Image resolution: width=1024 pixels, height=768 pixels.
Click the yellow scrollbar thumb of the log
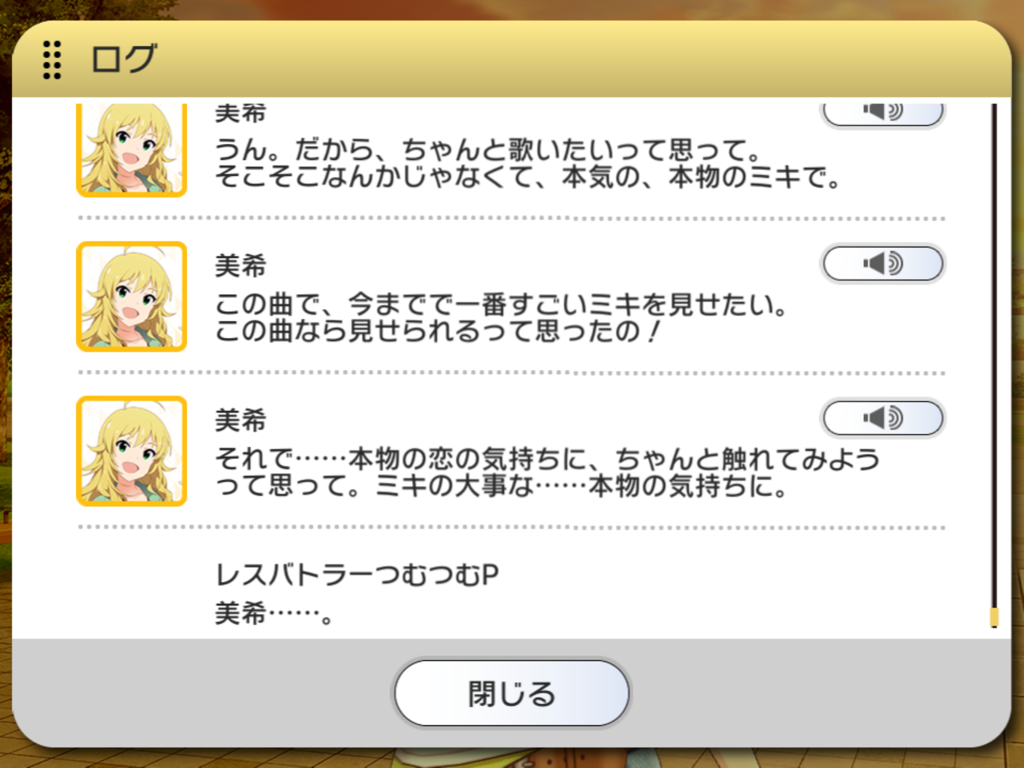pyautogui.click(x=994, y=617)
